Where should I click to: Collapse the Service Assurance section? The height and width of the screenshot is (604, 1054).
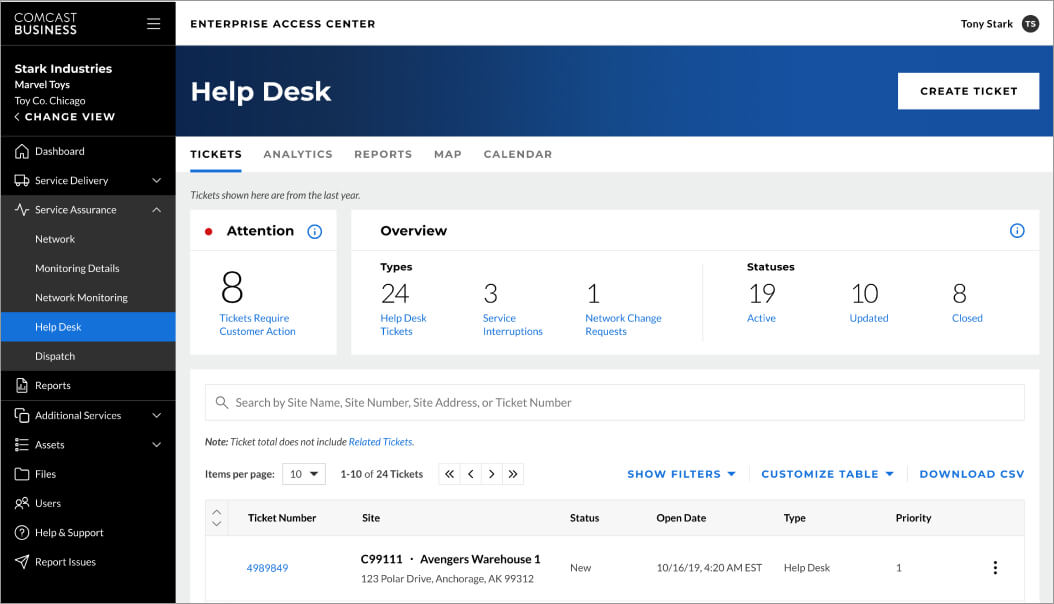pyautogui.click(x=156, y=210)
